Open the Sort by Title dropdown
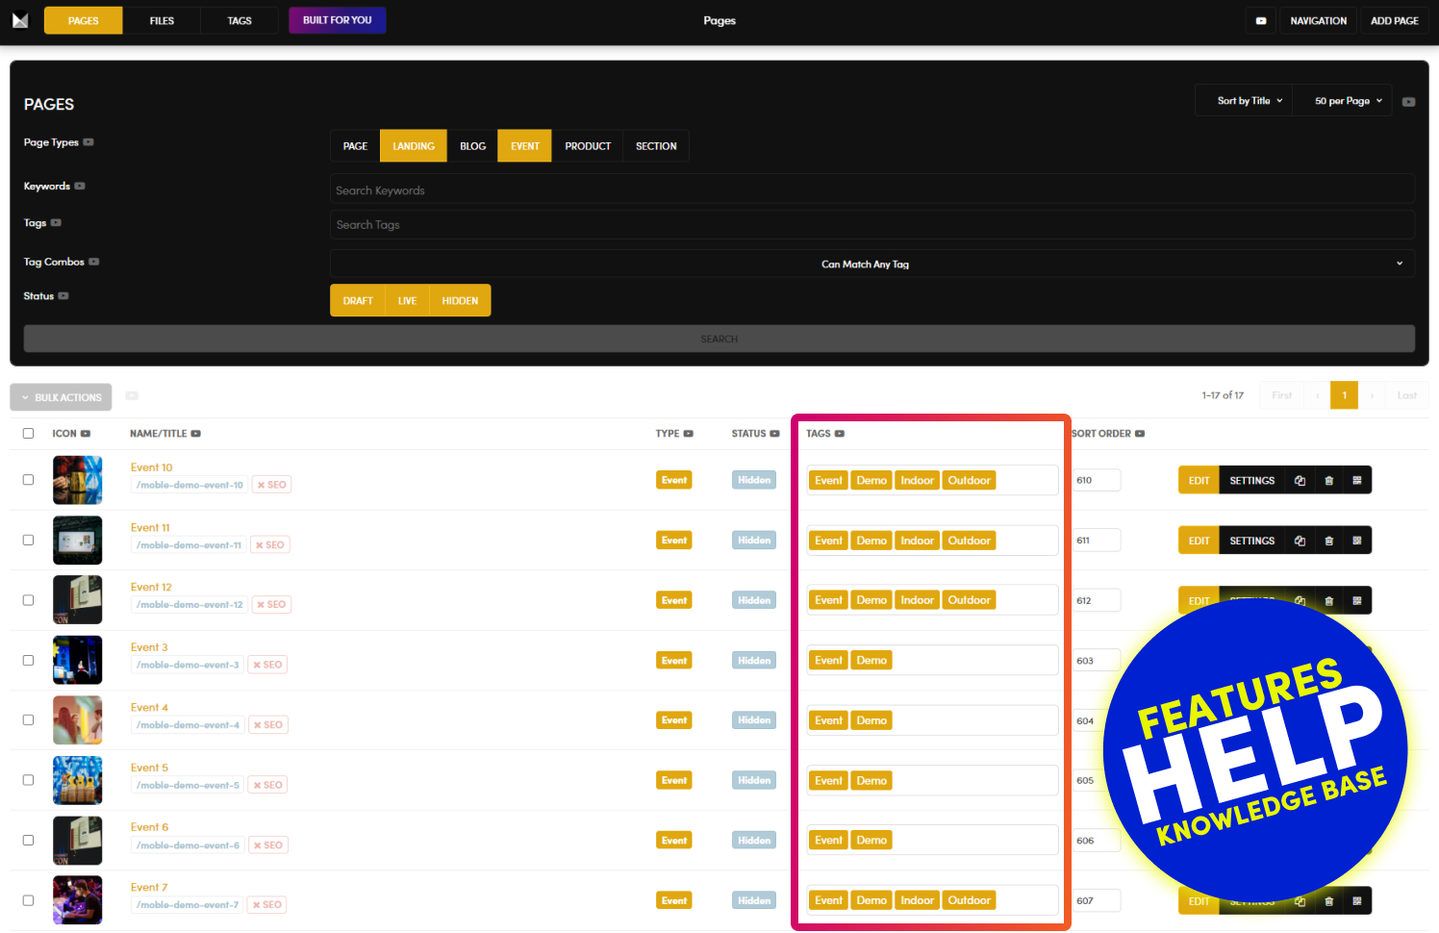 tap(1248, 101)
